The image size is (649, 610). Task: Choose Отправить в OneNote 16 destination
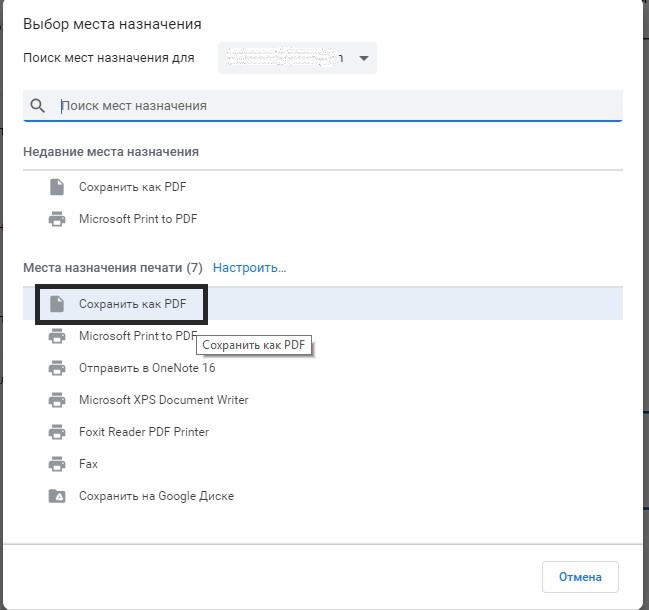point(147,368)
